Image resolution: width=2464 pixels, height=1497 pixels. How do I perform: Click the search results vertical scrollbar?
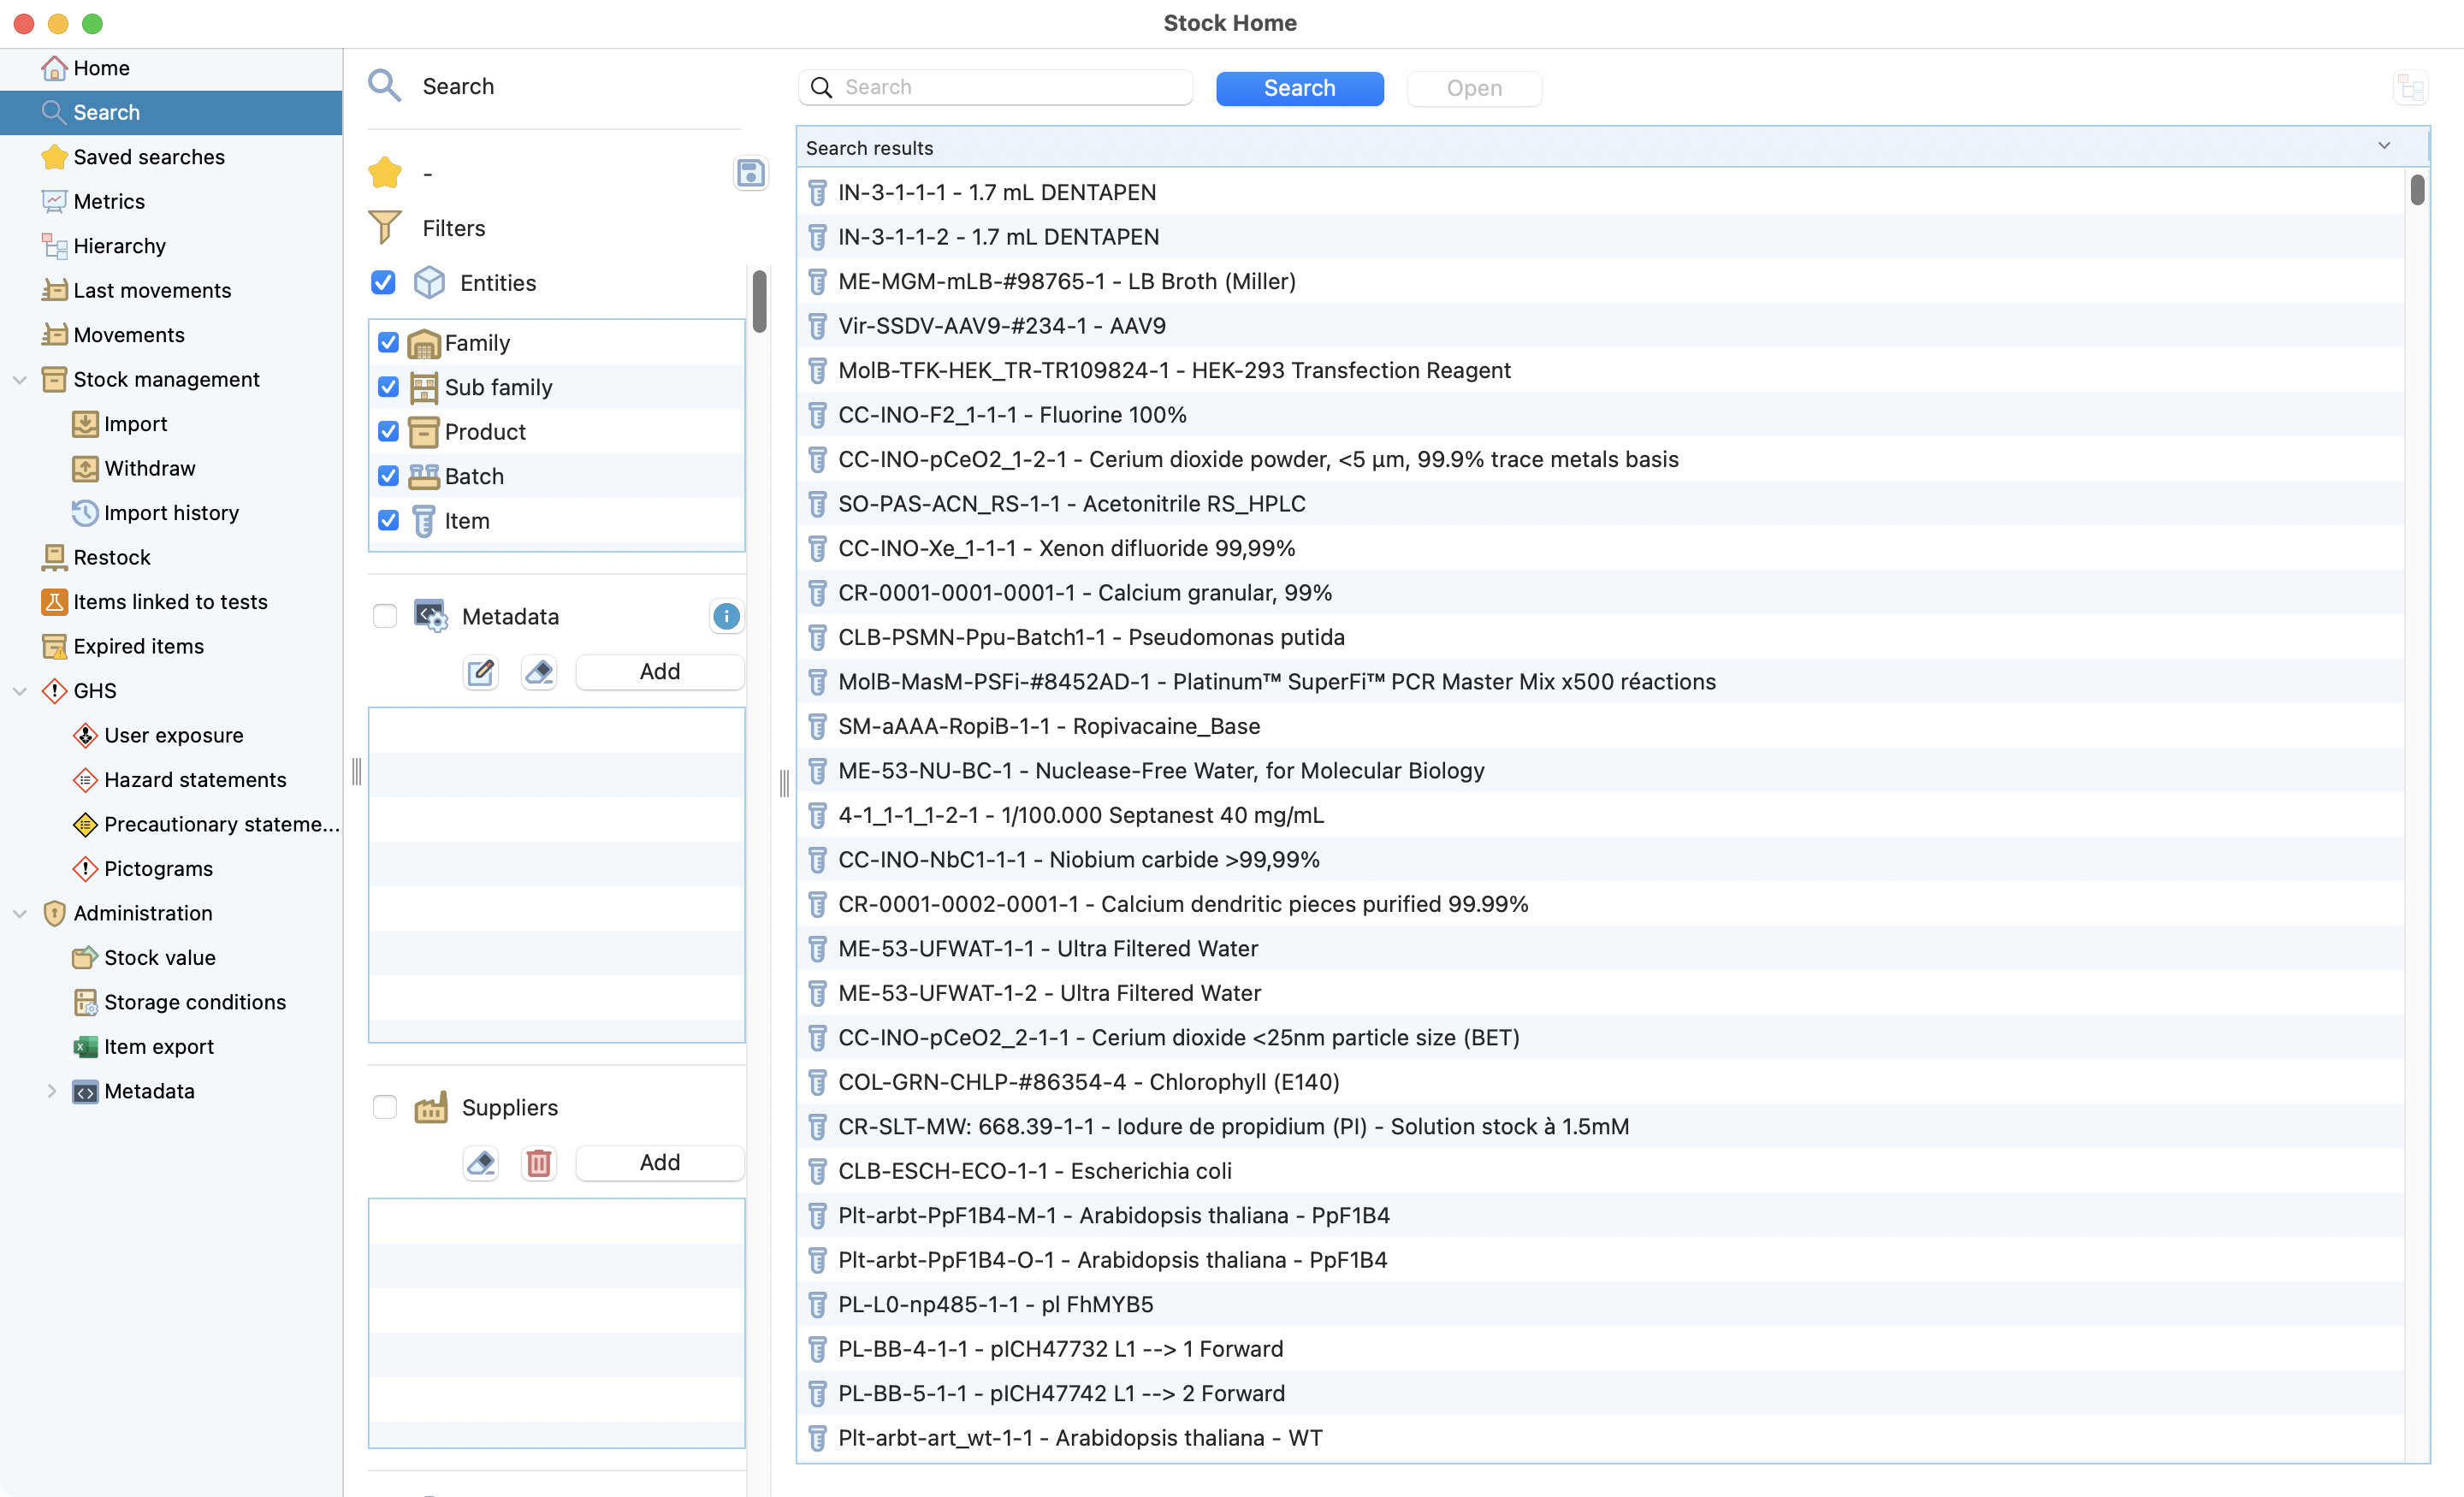click(2416, 190)
